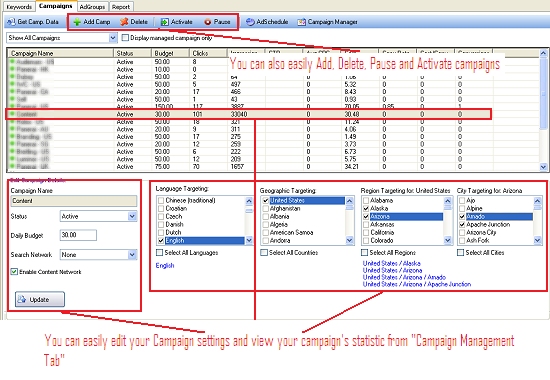This screenshot has height=380, width=550.
Task: Toggle Select All Regions checkbox
Action: (364, 252)
